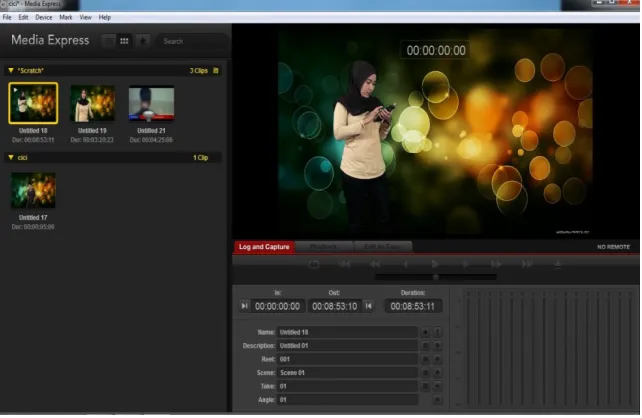Open the Mark menu

[x=66, y=17]
